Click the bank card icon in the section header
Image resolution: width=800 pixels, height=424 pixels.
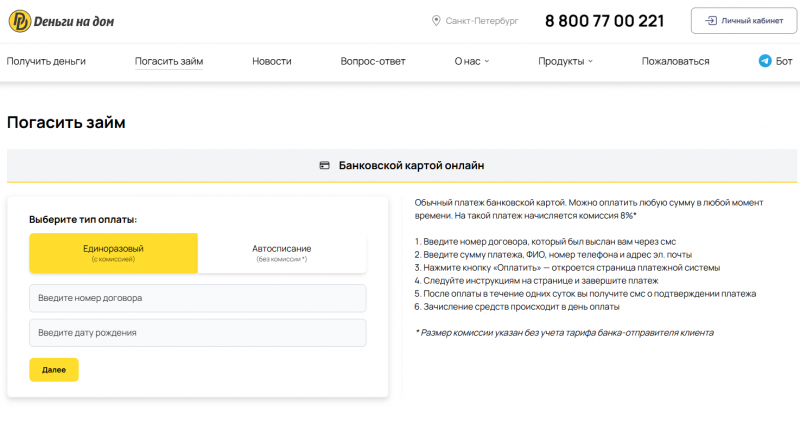click(324, 165)
